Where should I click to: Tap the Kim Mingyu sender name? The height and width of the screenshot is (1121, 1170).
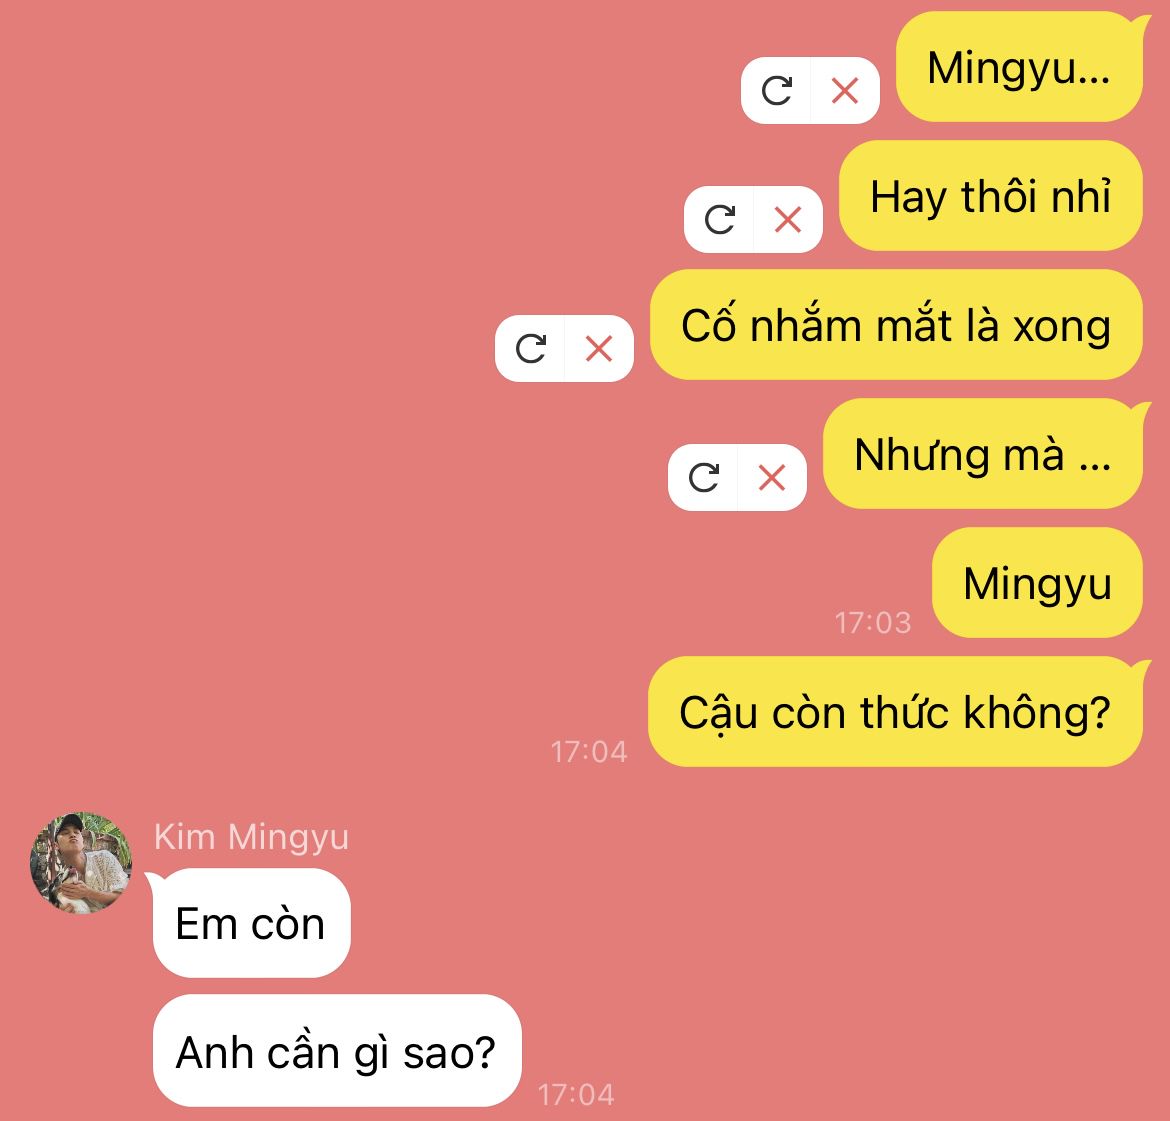251,837
